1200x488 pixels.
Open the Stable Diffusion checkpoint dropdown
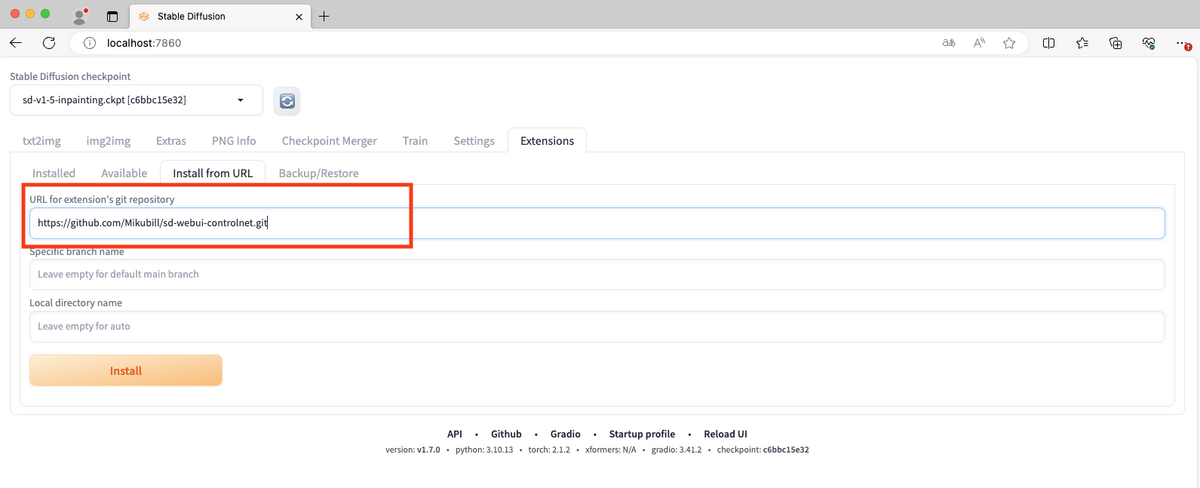pyautogui.click(x=136, y=100)
